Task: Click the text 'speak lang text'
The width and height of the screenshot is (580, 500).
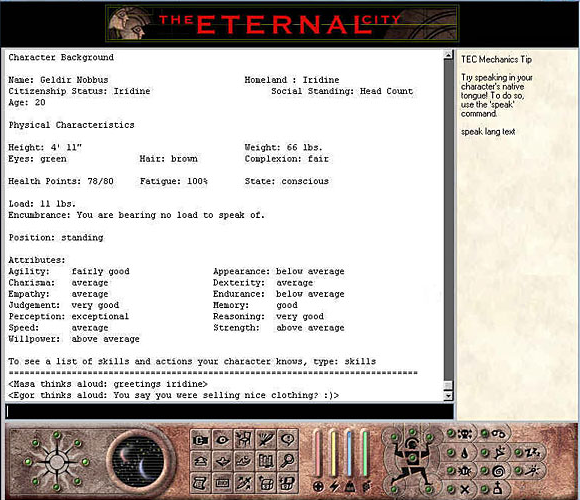Action: 488,132
